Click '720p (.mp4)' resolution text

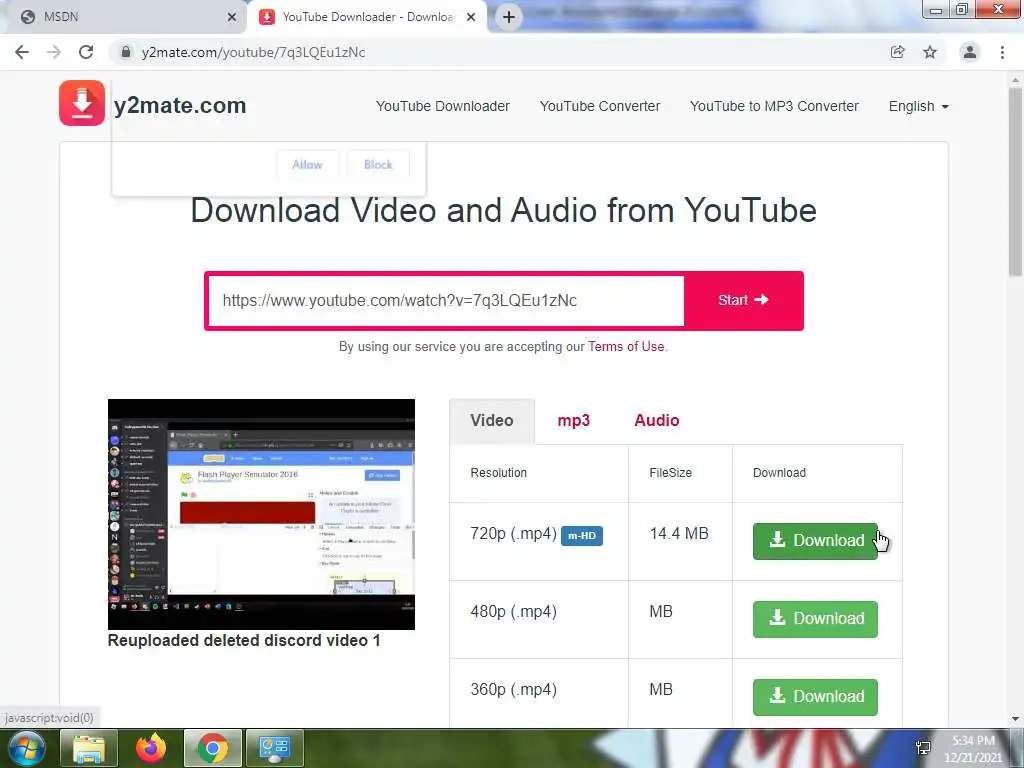(x=513, y=534)
